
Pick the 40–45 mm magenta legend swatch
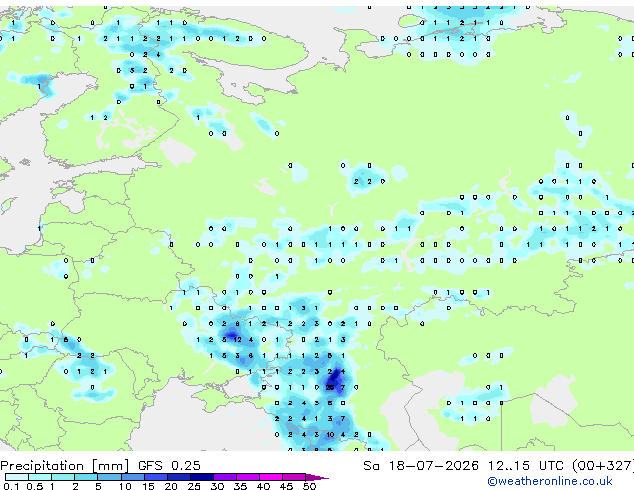(x=271, y=477)
